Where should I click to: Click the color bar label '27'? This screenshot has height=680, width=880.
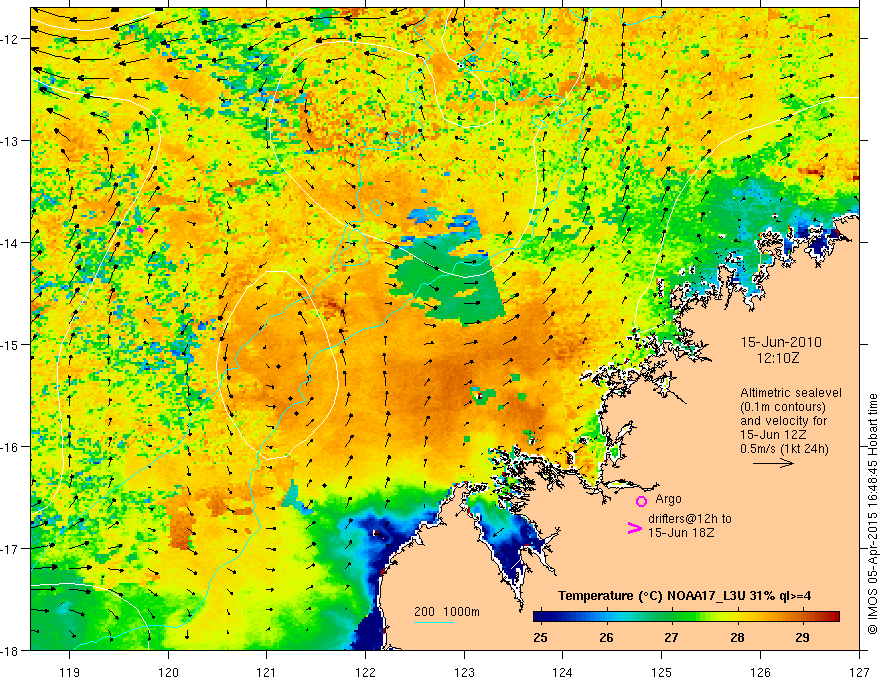(x=671, y=637)
